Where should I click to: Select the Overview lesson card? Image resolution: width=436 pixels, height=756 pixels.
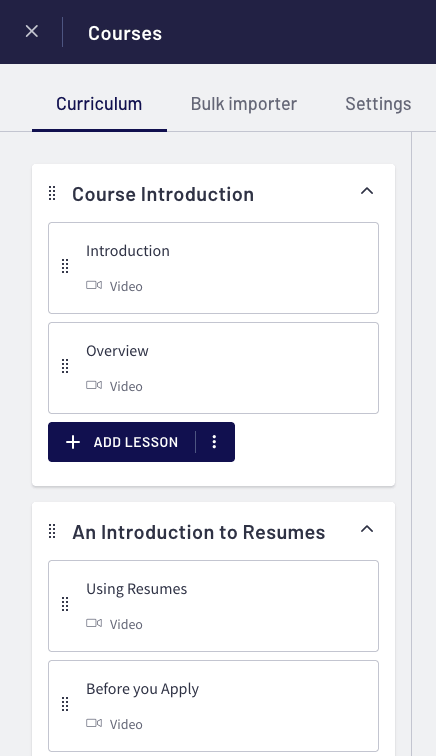pyautogui.click(x=213, y=368)
